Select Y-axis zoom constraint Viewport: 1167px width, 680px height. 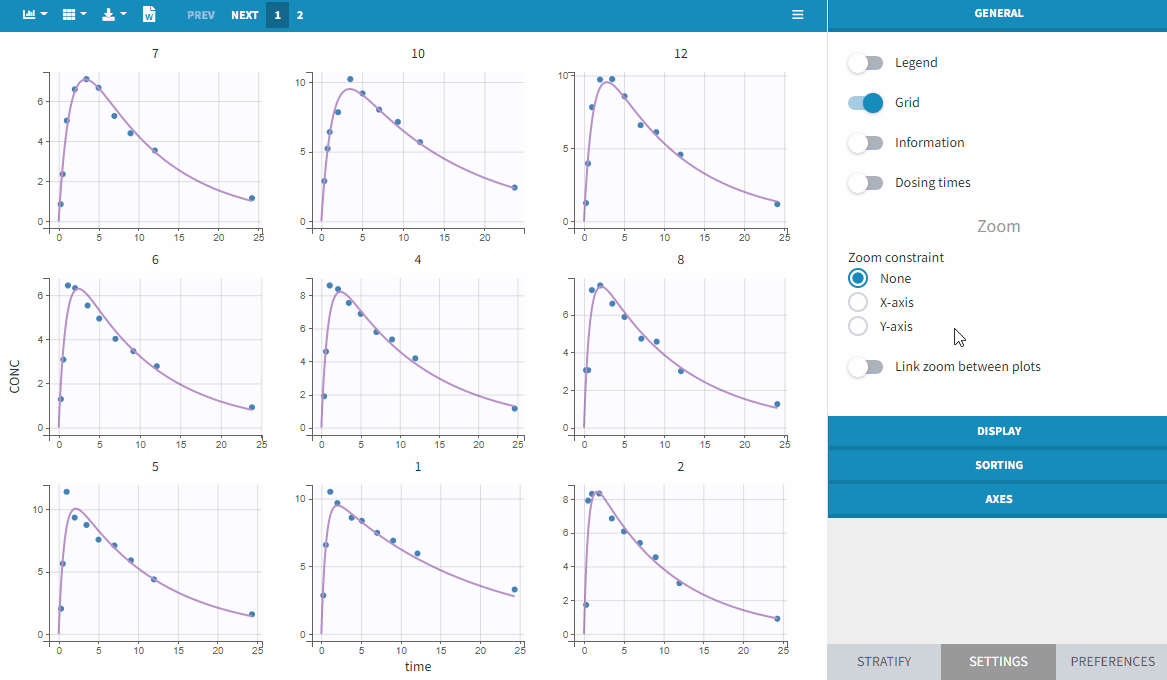pyautogui.click(x=858, y=326)
